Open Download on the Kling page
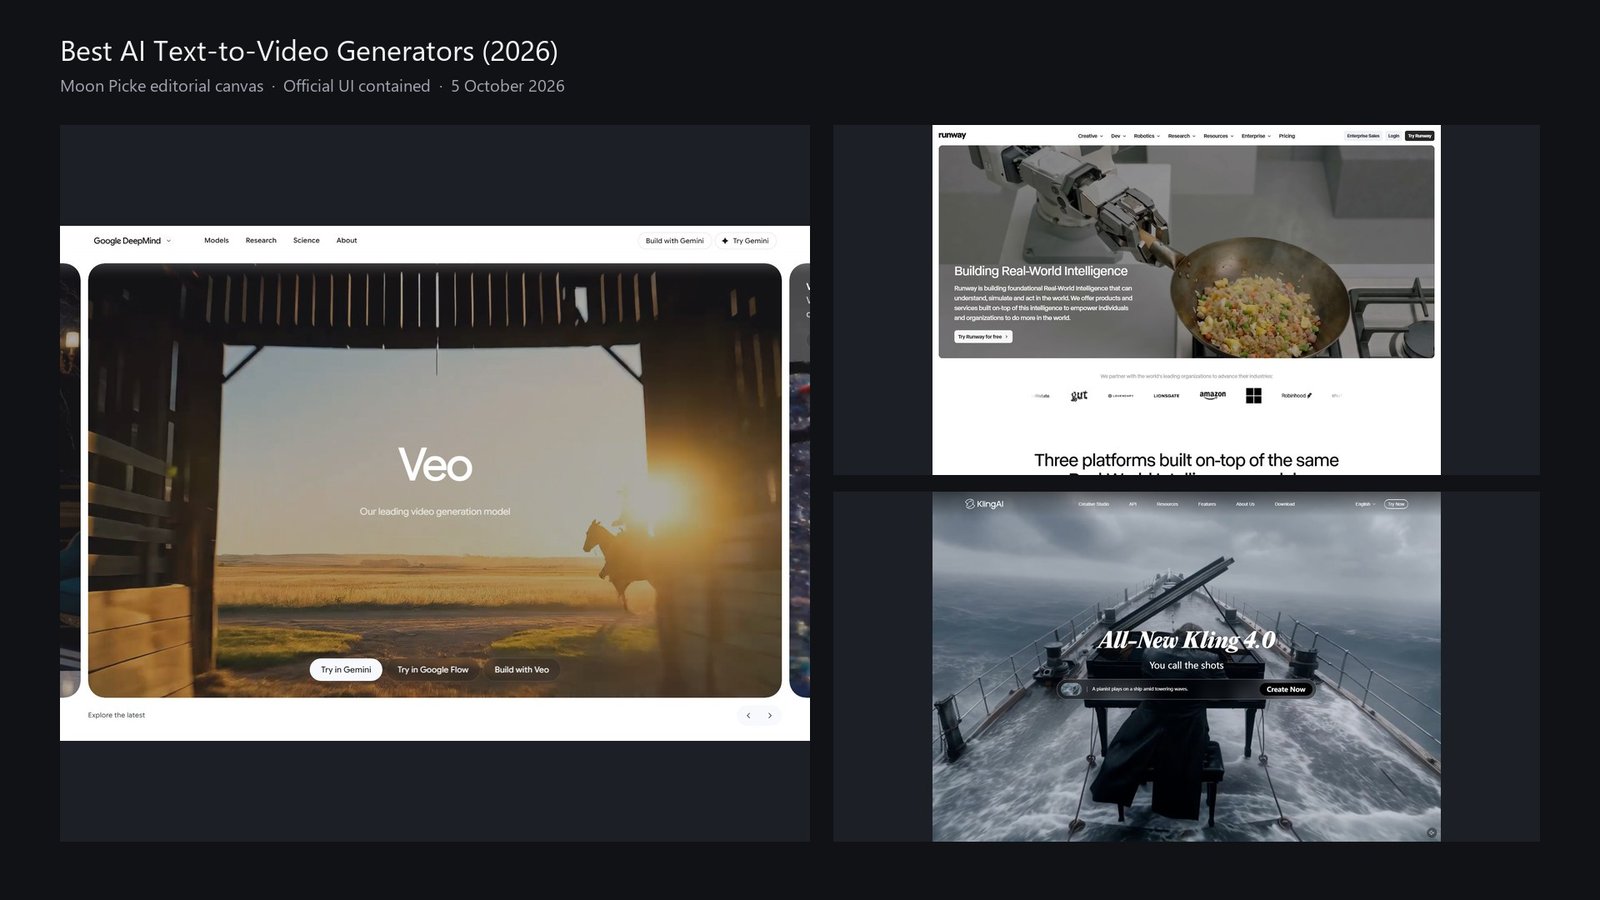The image size is (1600, 900). click(x=1285, y=504)
